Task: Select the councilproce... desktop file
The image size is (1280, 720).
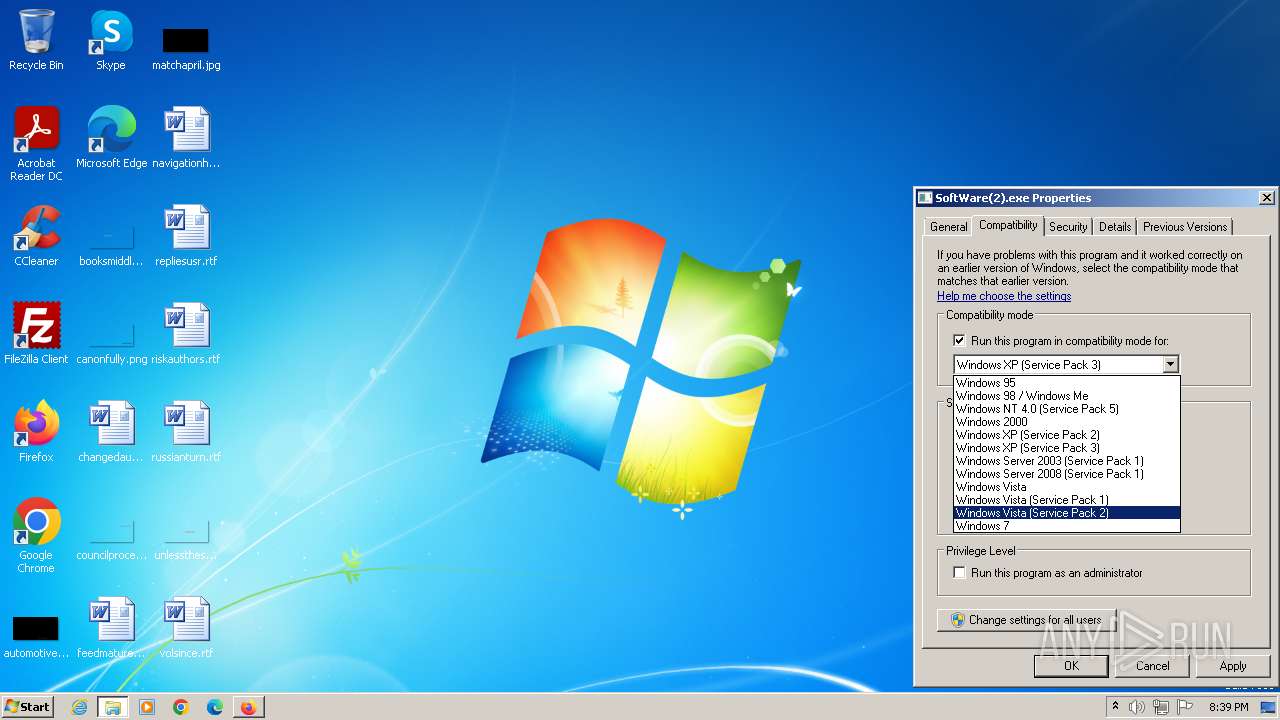Action: (x=111, y=538)
